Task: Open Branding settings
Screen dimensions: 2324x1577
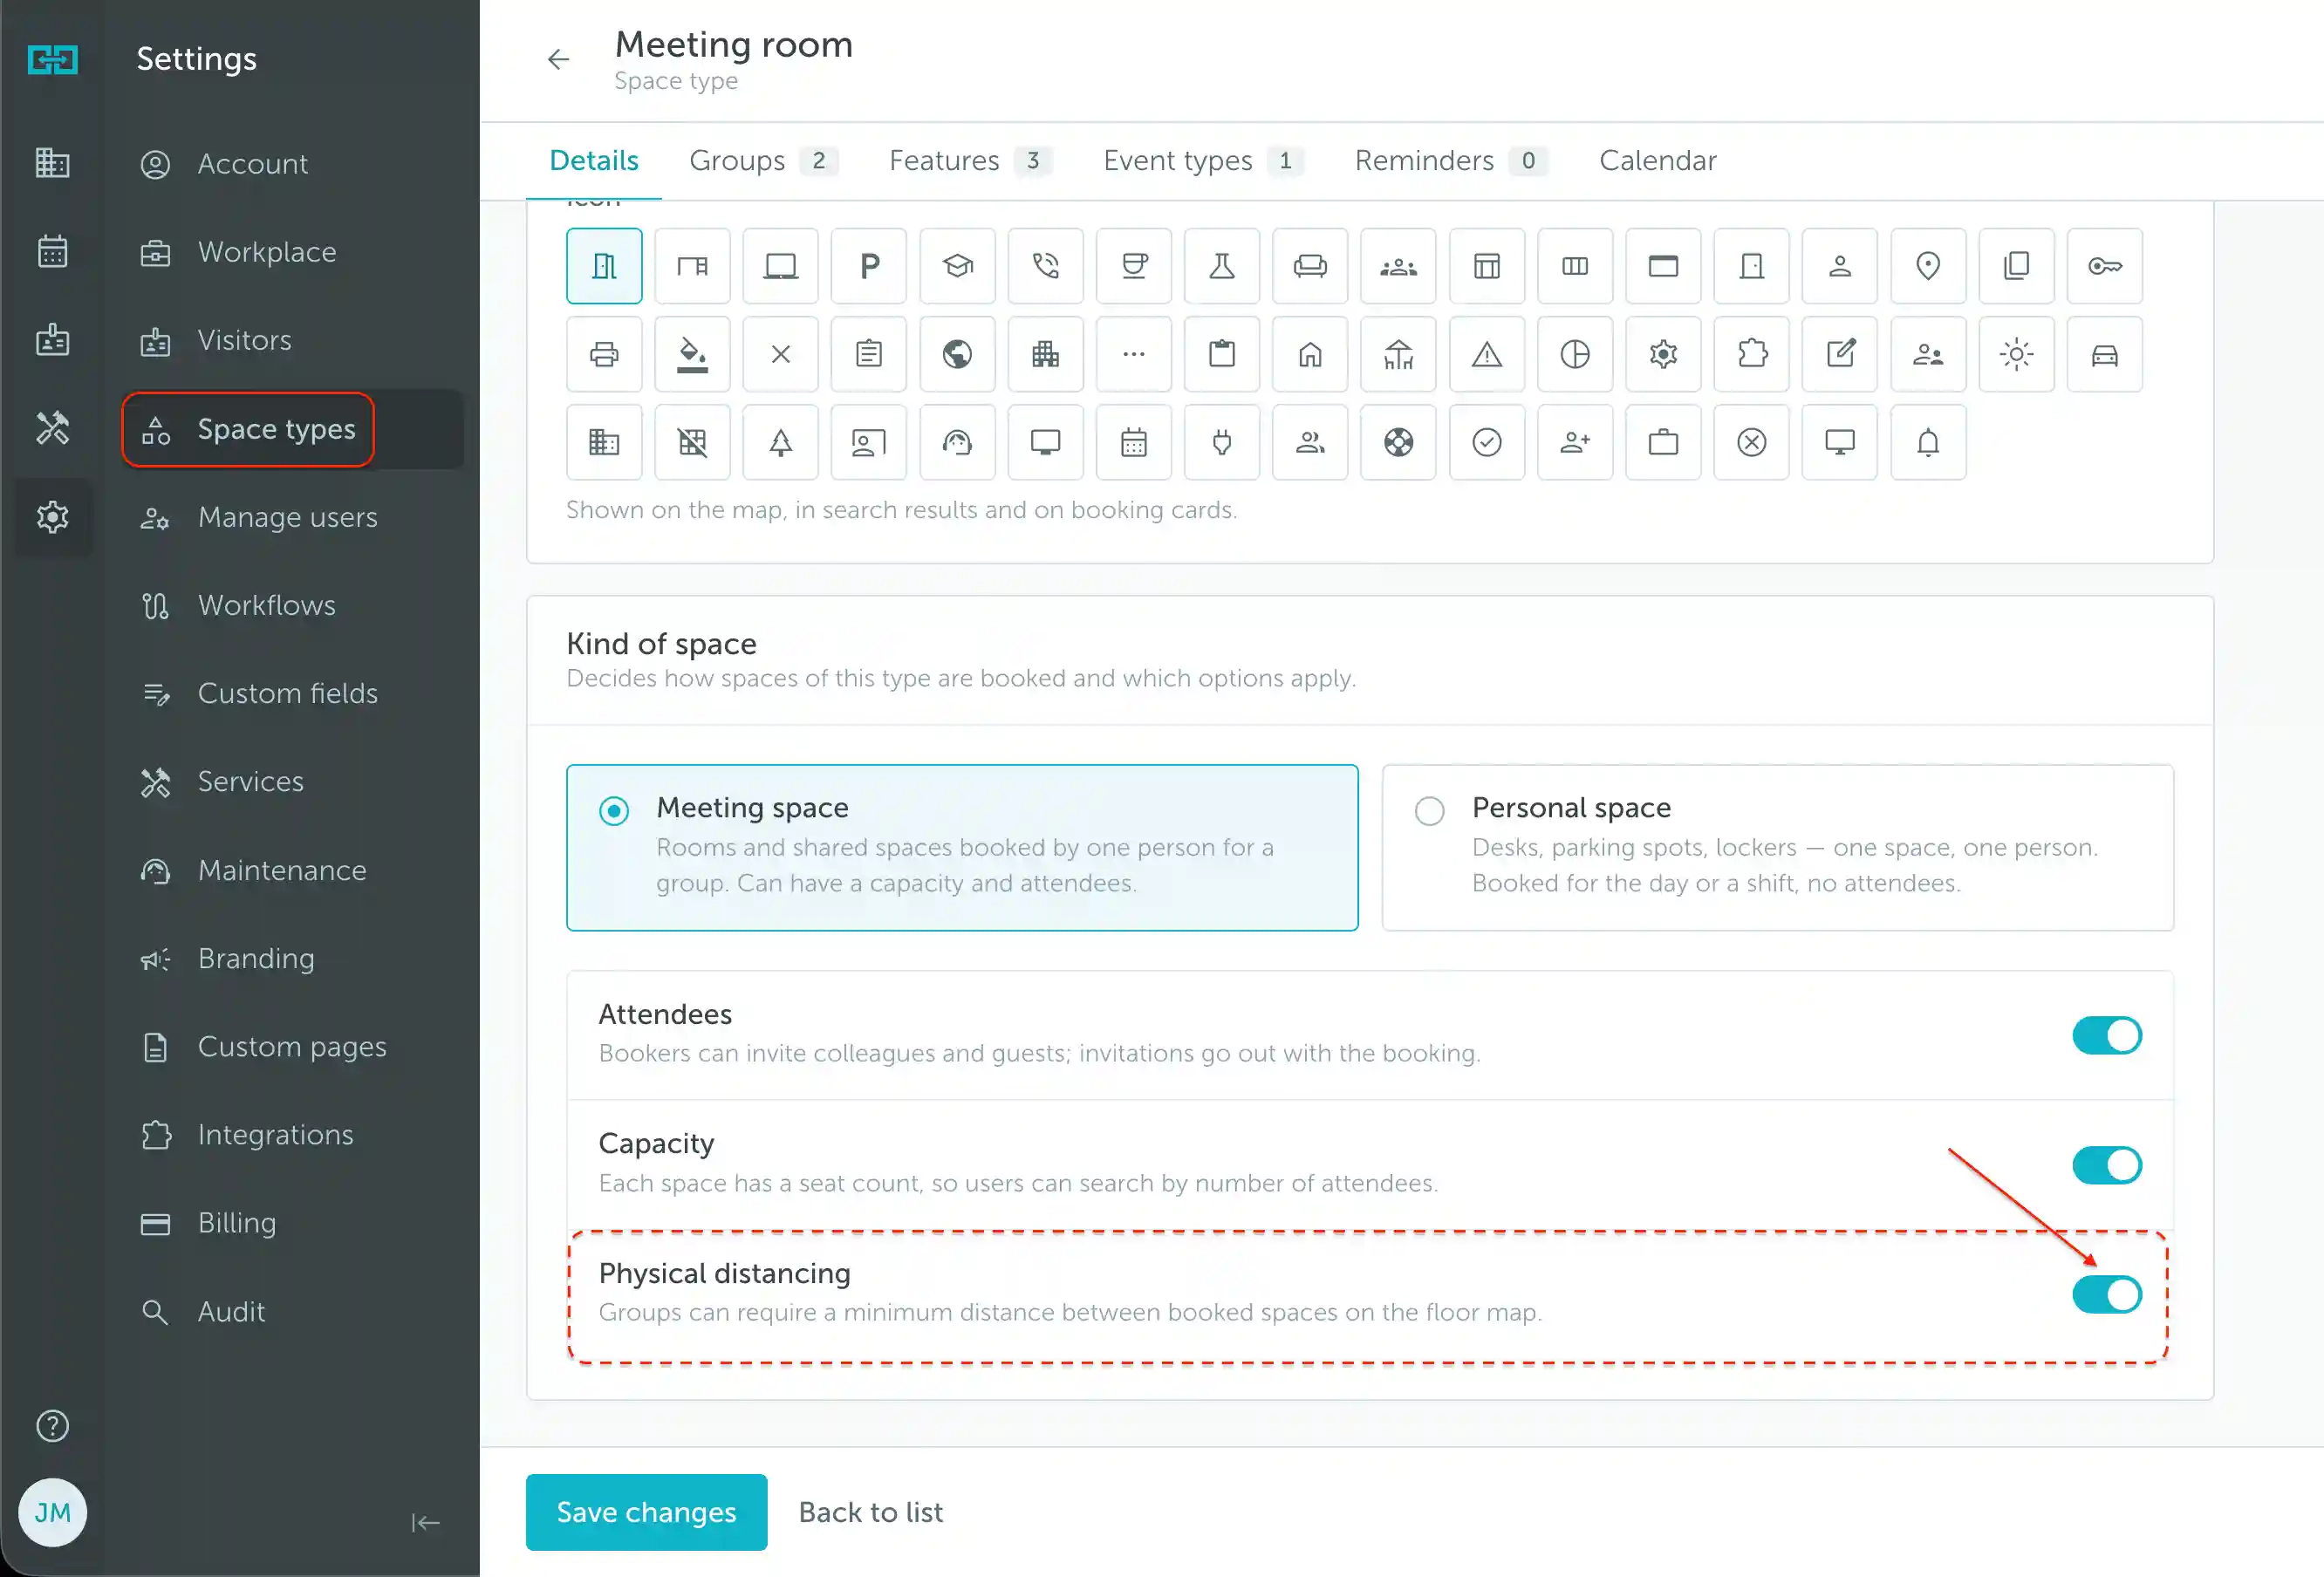Action: 293,958
